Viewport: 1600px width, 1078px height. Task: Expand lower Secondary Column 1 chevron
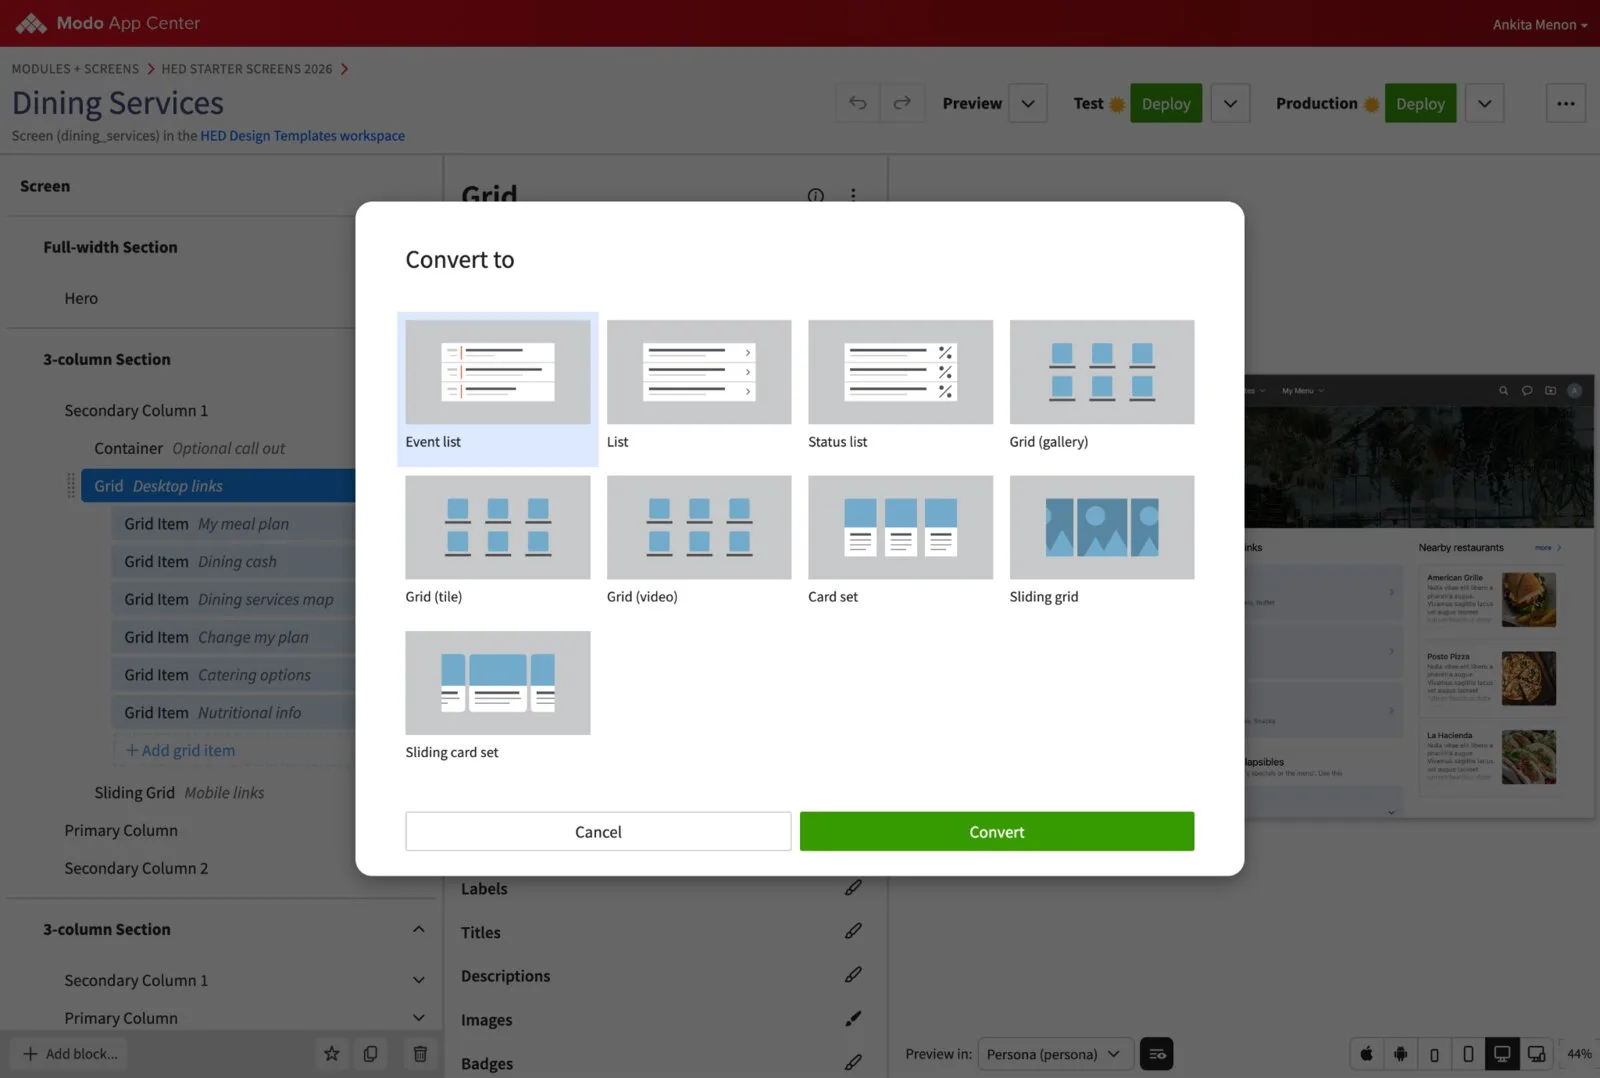[x=418, y=980]
